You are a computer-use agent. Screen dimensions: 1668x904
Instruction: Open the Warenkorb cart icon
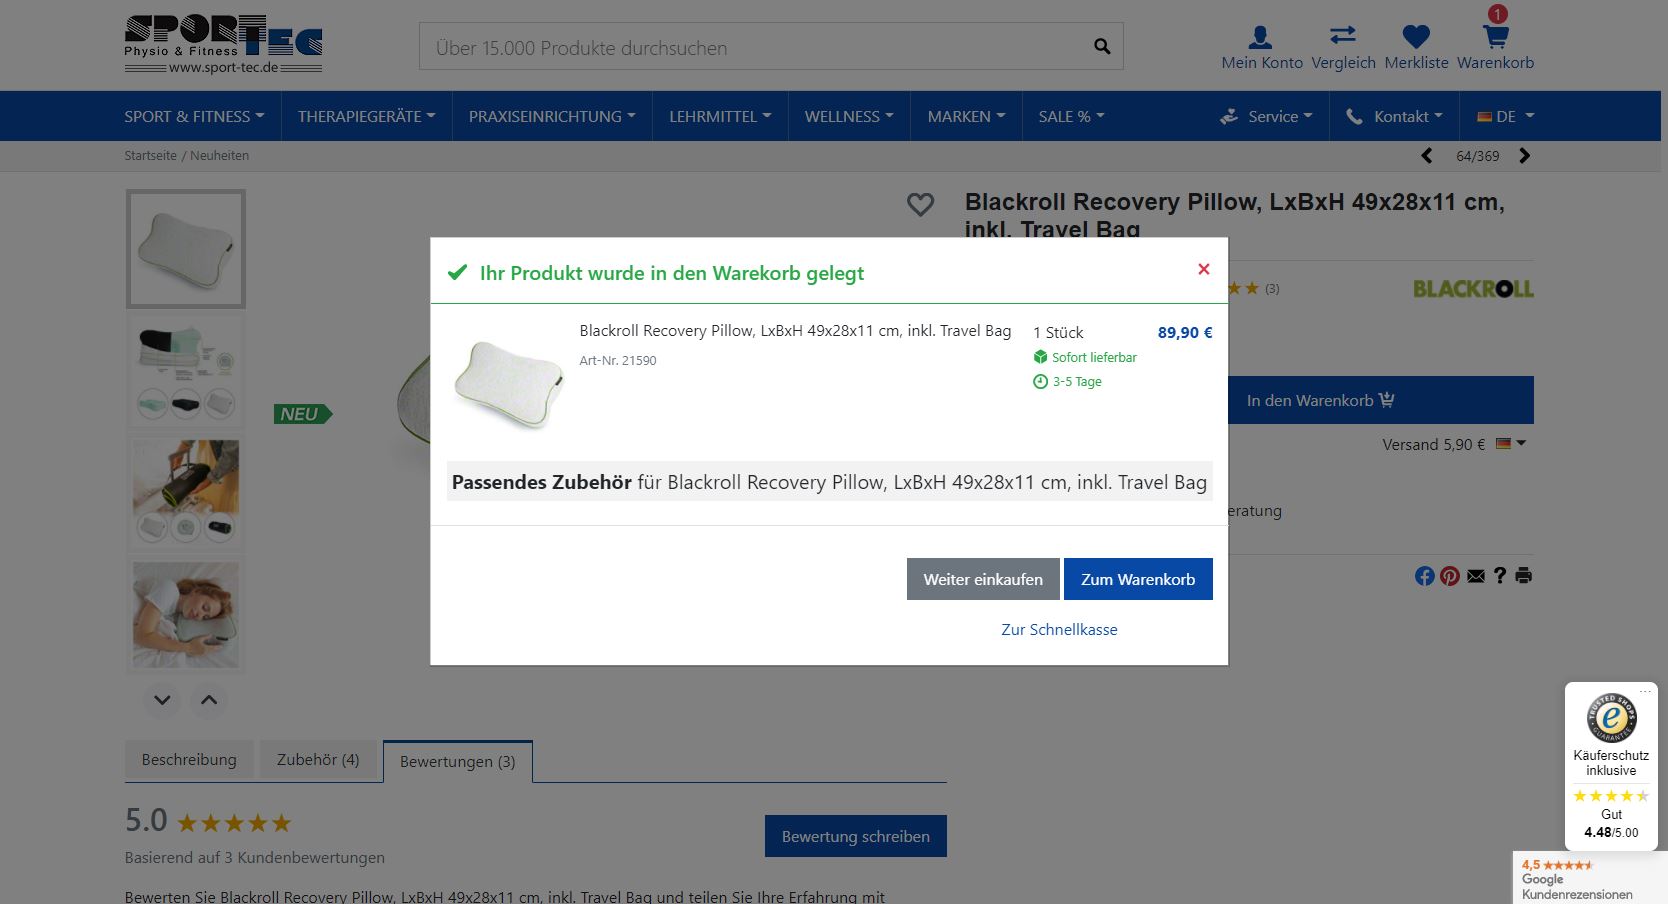[1495, 38]
